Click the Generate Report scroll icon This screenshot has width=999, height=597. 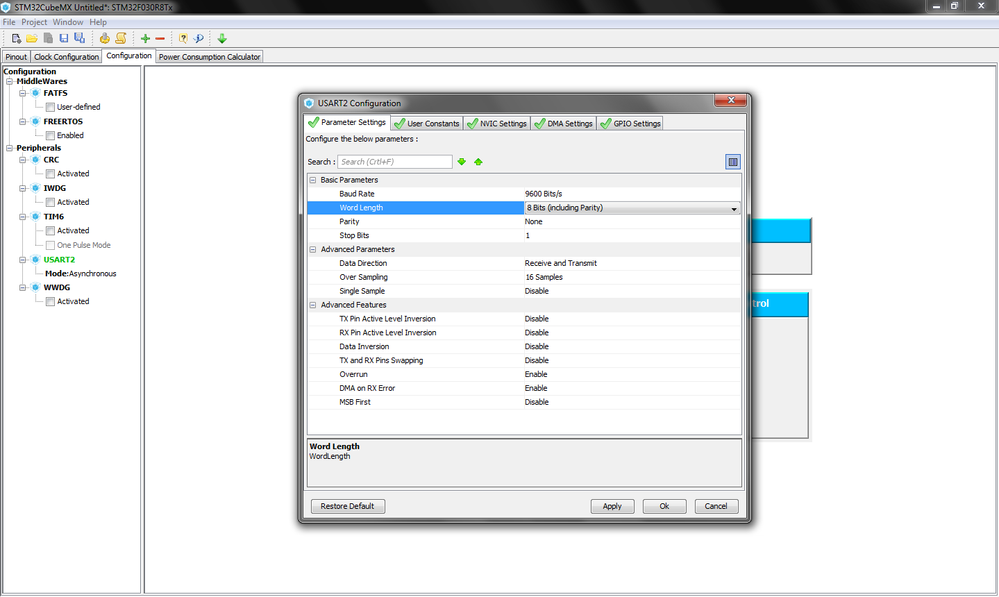(x=120, y=38)
